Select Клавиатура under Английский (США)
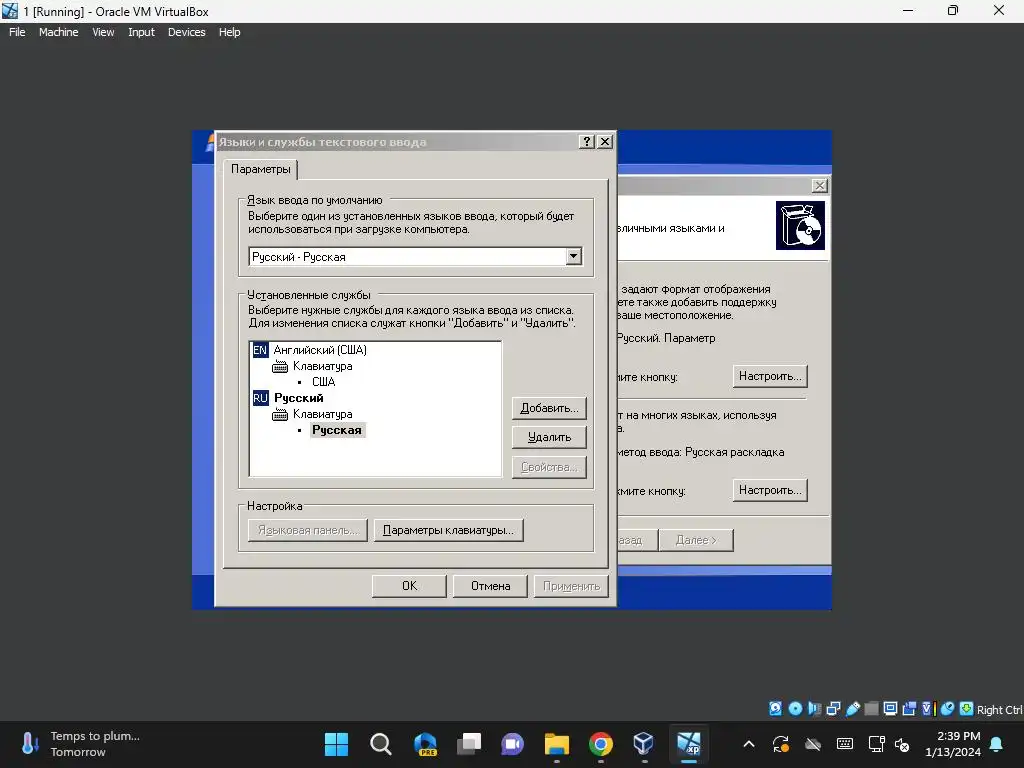This screenshot has width=1024, height=768. (x=323, y=366)
